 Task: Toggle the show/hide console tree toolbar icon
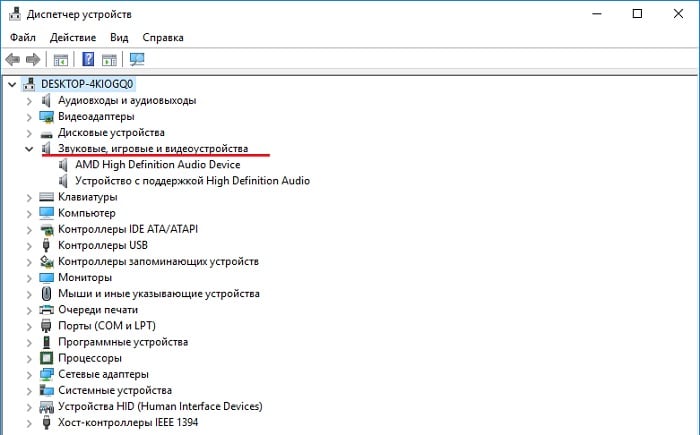click(x=61, y=59)
